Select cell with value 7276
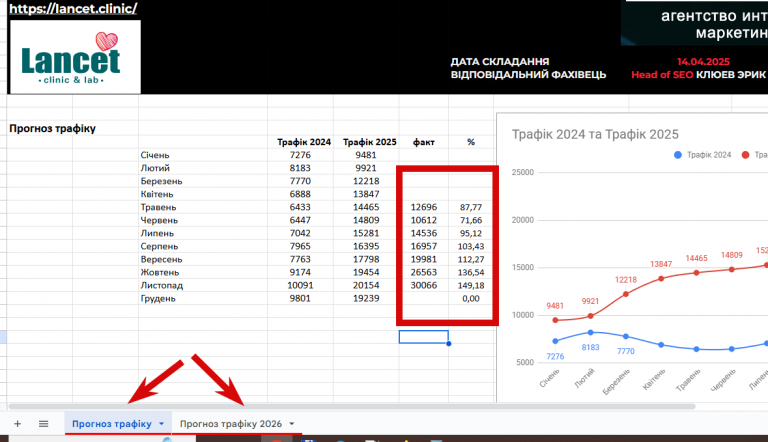 tap(300, 155)
